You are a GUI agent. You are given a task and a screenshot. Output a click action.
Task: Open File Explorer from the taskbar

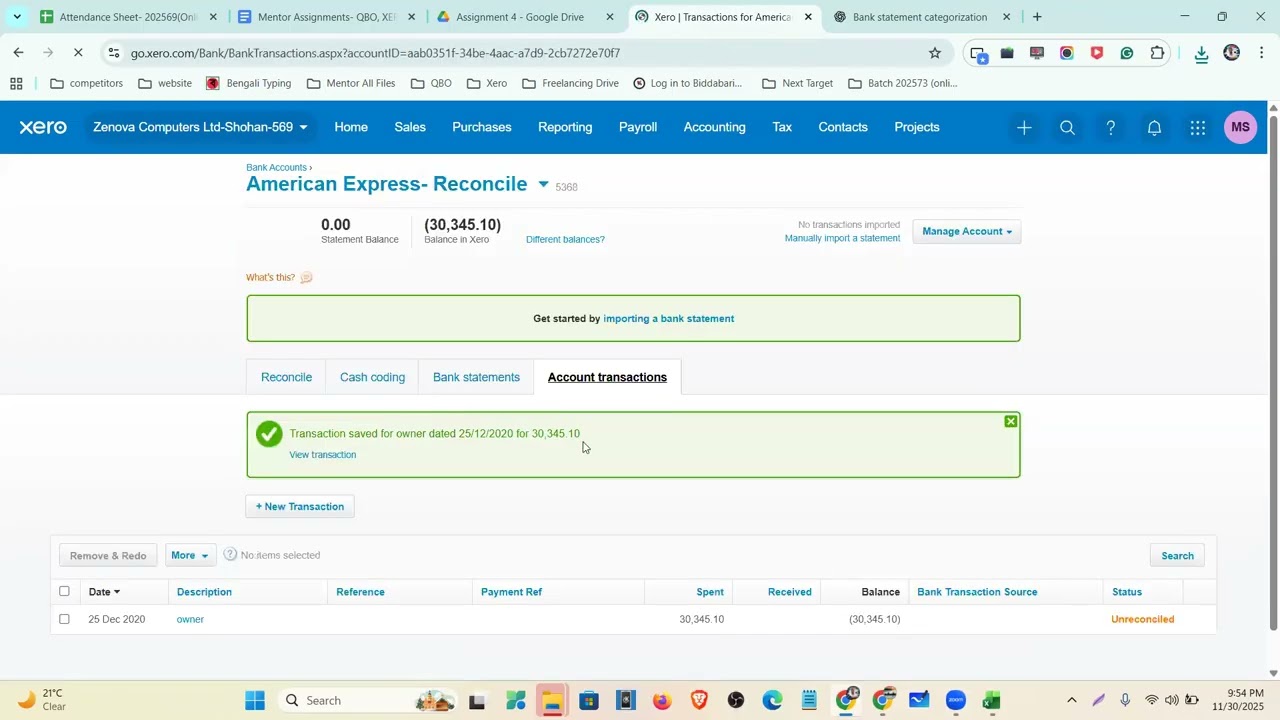551,700
